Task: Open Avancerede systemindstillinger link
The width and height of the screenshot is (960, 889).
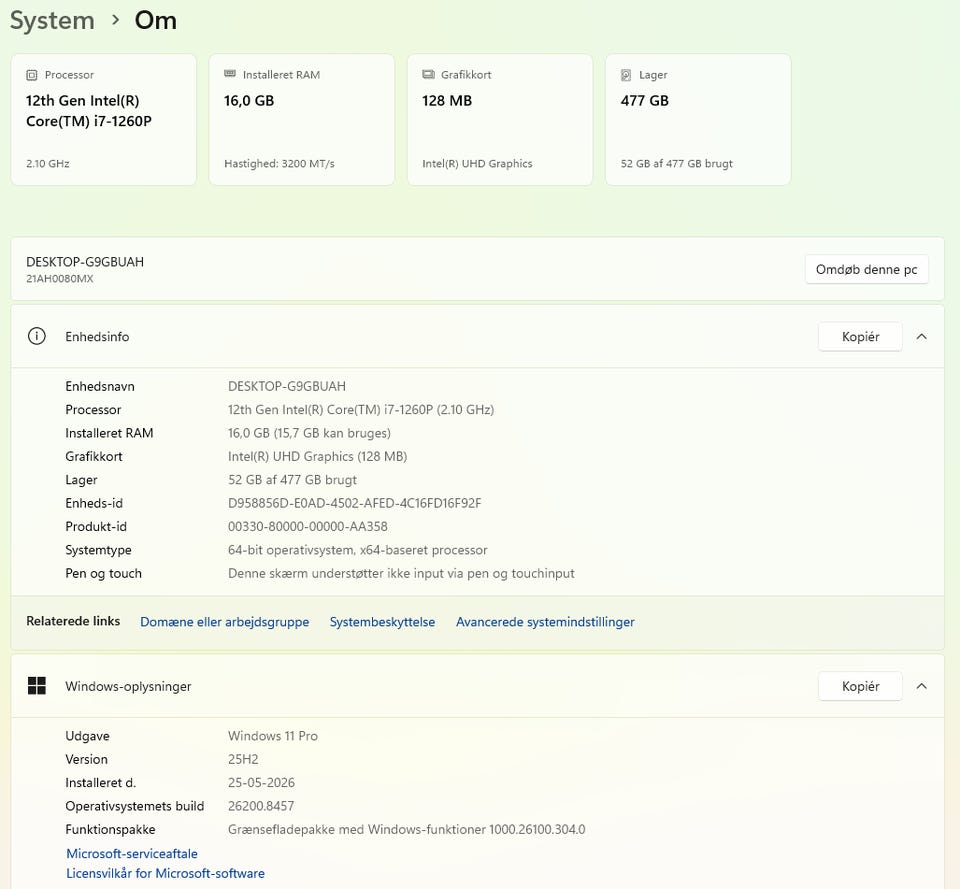Action: click(x=545, y=621)
